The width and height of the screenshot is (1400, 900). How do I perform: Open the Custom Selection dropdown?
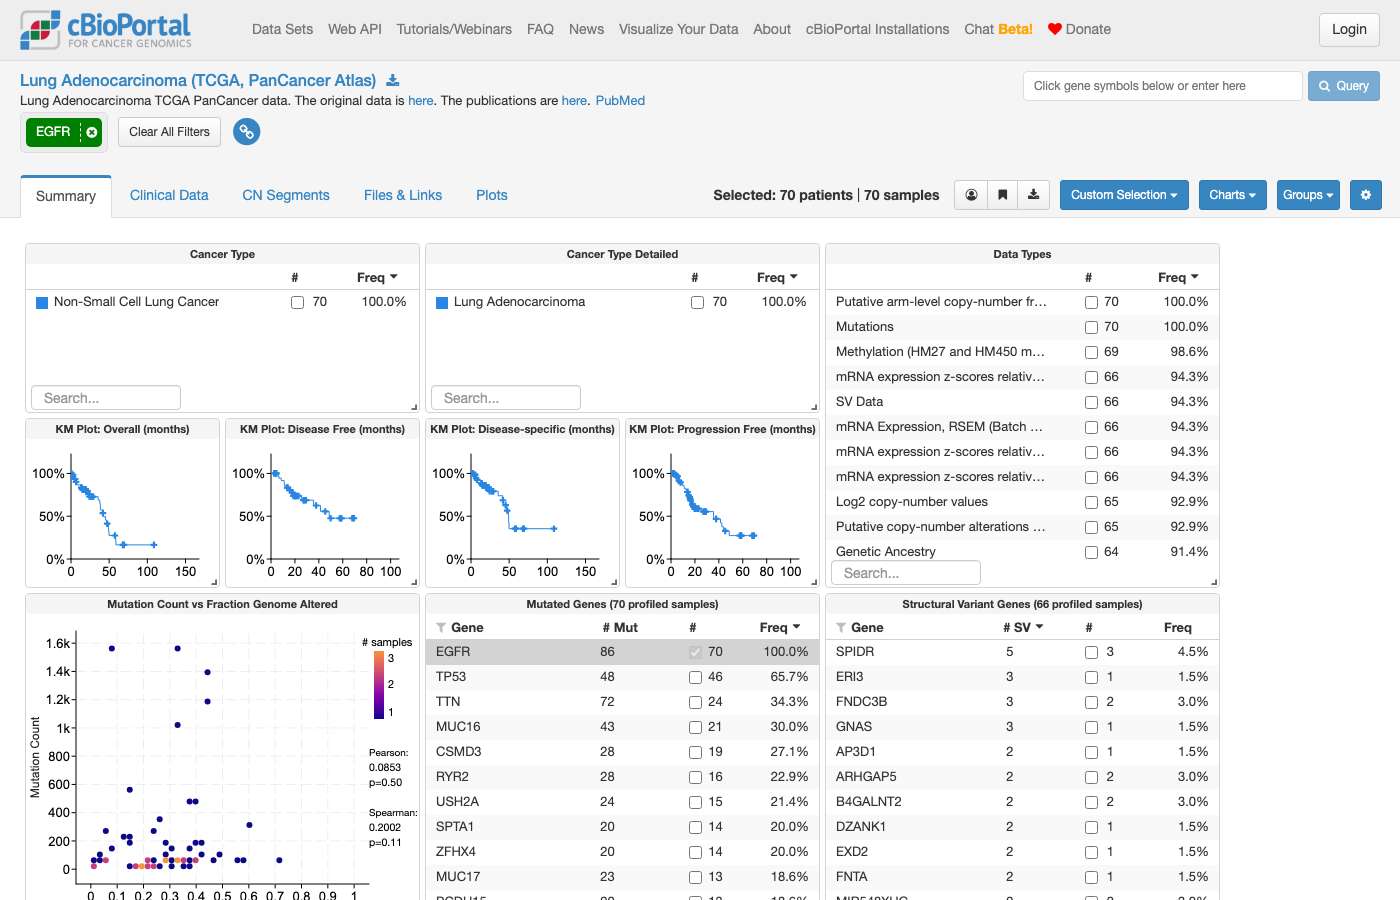(1124, 195)
